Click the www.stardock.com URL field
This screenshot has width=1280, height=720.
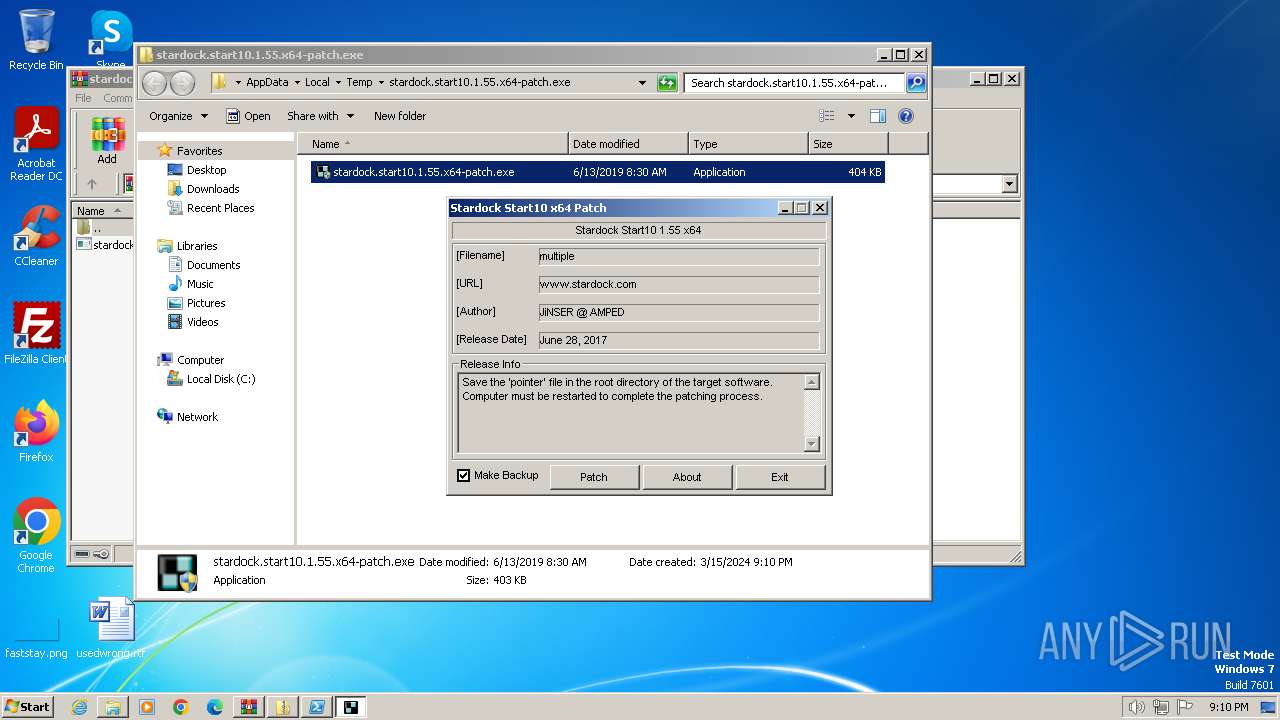(x=679, y=285)
